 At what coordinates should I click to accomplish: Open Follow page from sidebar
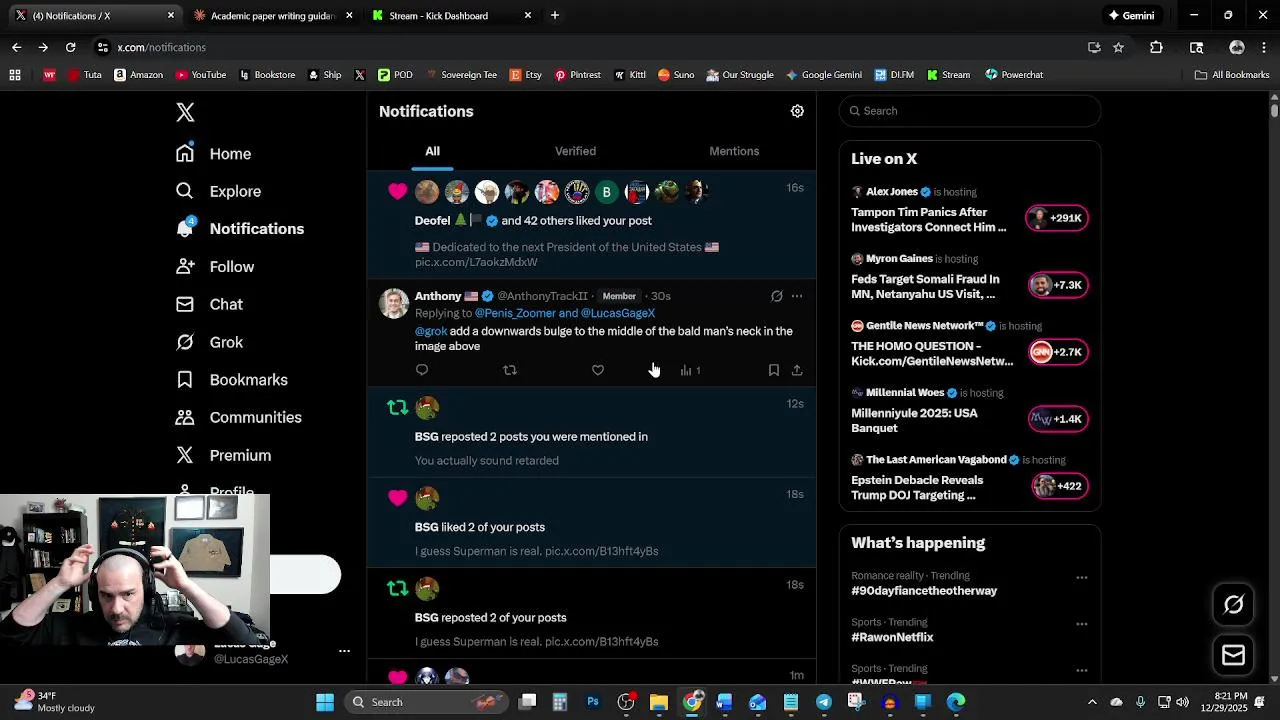click(216, 267)
